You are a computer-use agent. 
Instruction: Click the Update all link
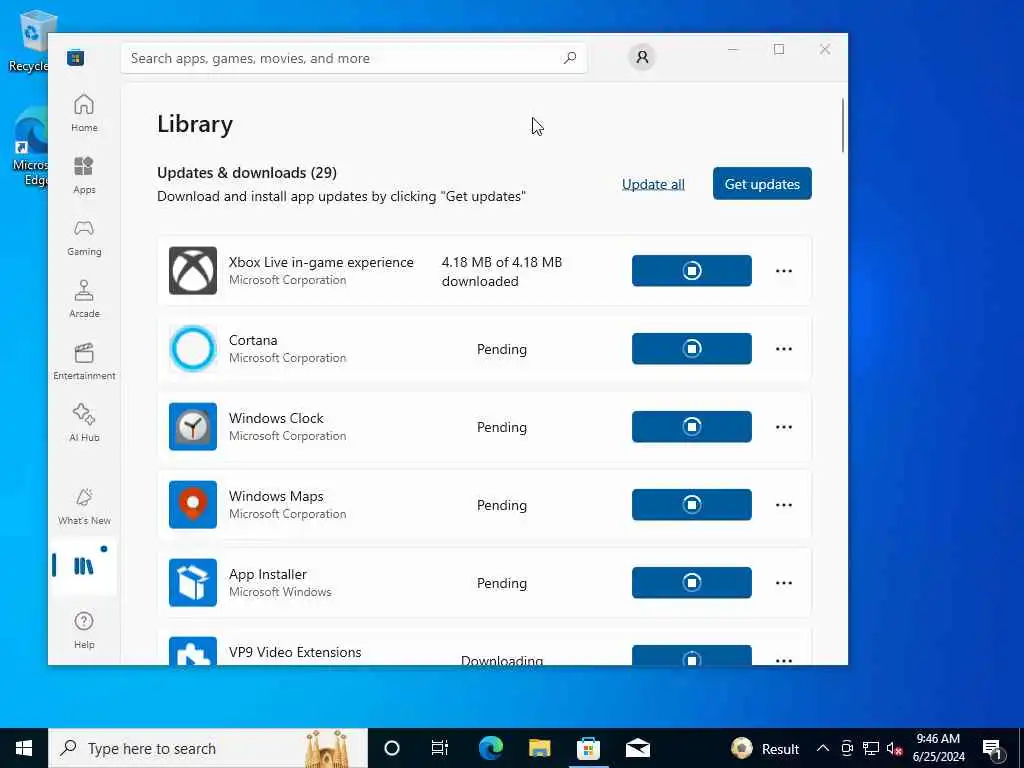coord(653,184)
